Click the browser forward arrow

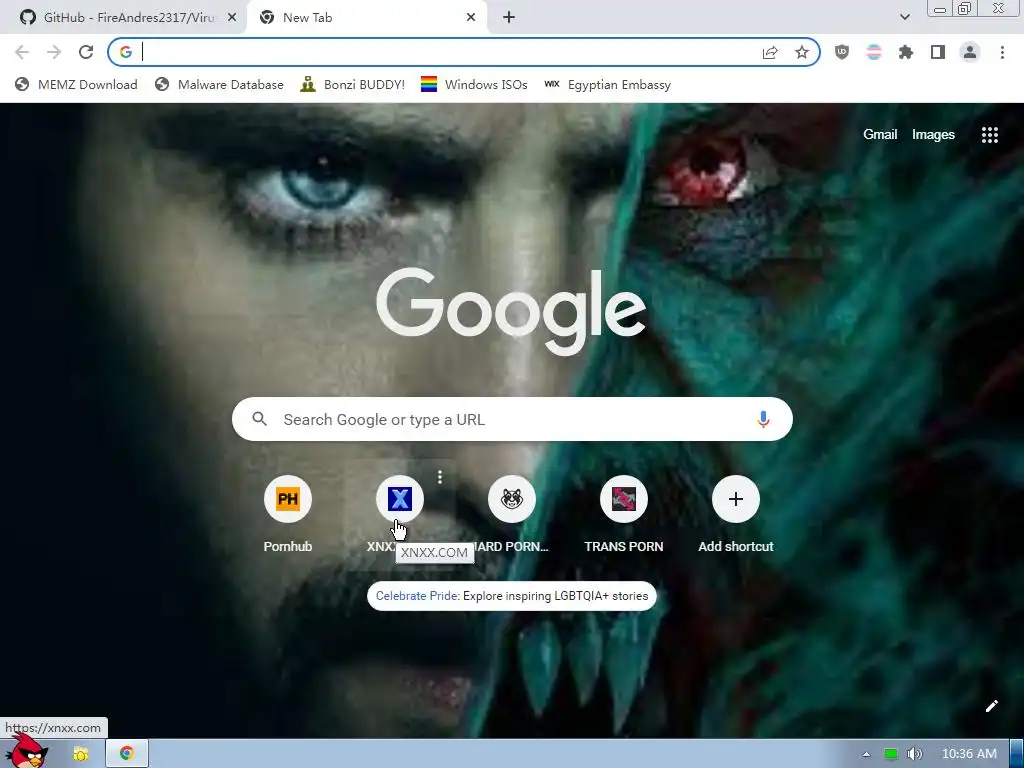tap(54, 52)
